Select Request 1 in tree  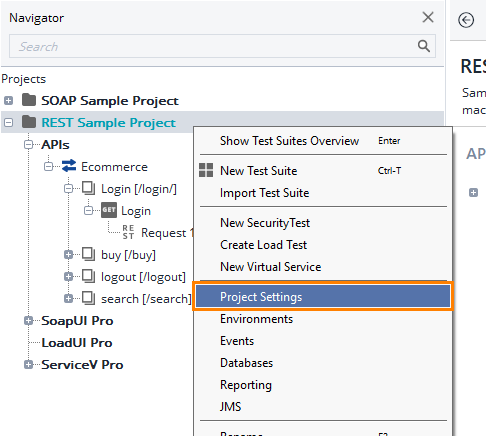(x=167, y=233)
